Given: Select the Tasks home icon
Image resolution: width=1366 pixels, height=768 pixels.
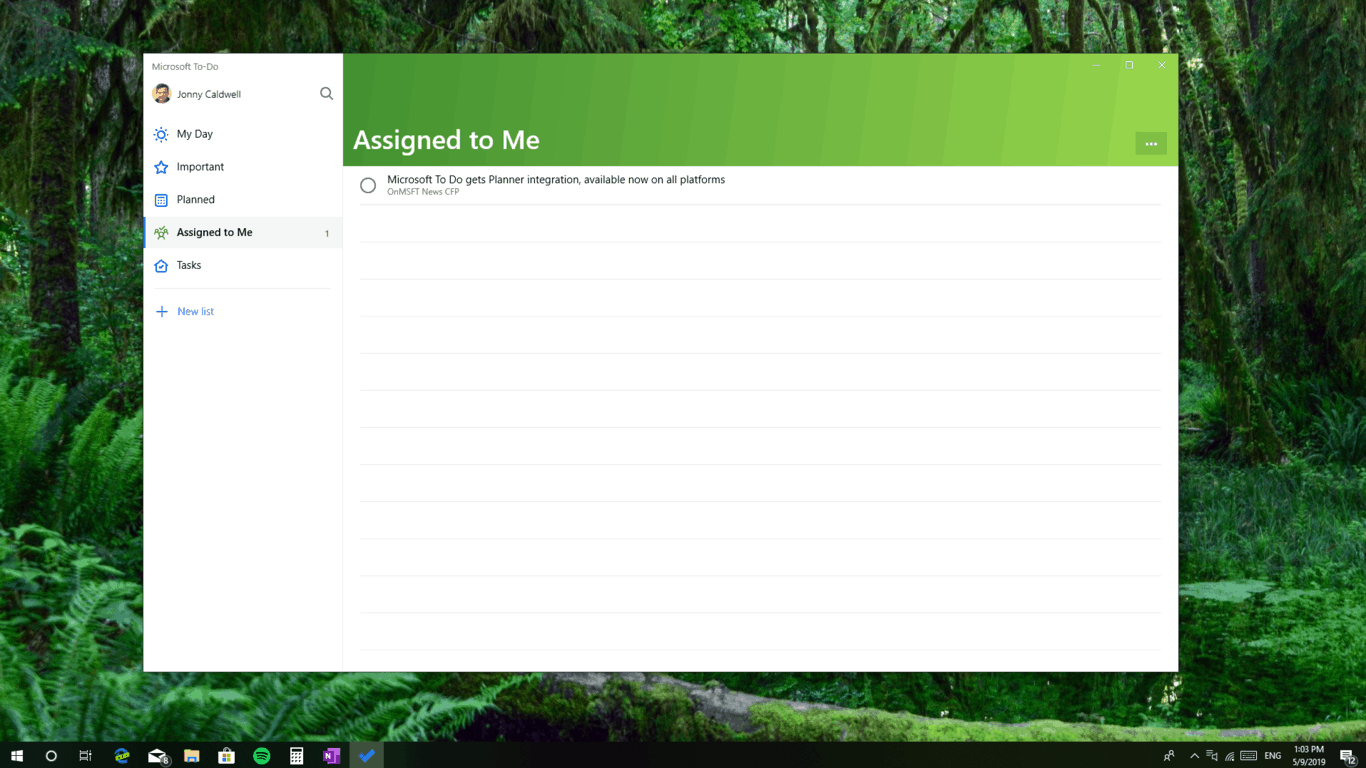Looking at the screenshot, I should pyautogui.click(x=161, y=266).
